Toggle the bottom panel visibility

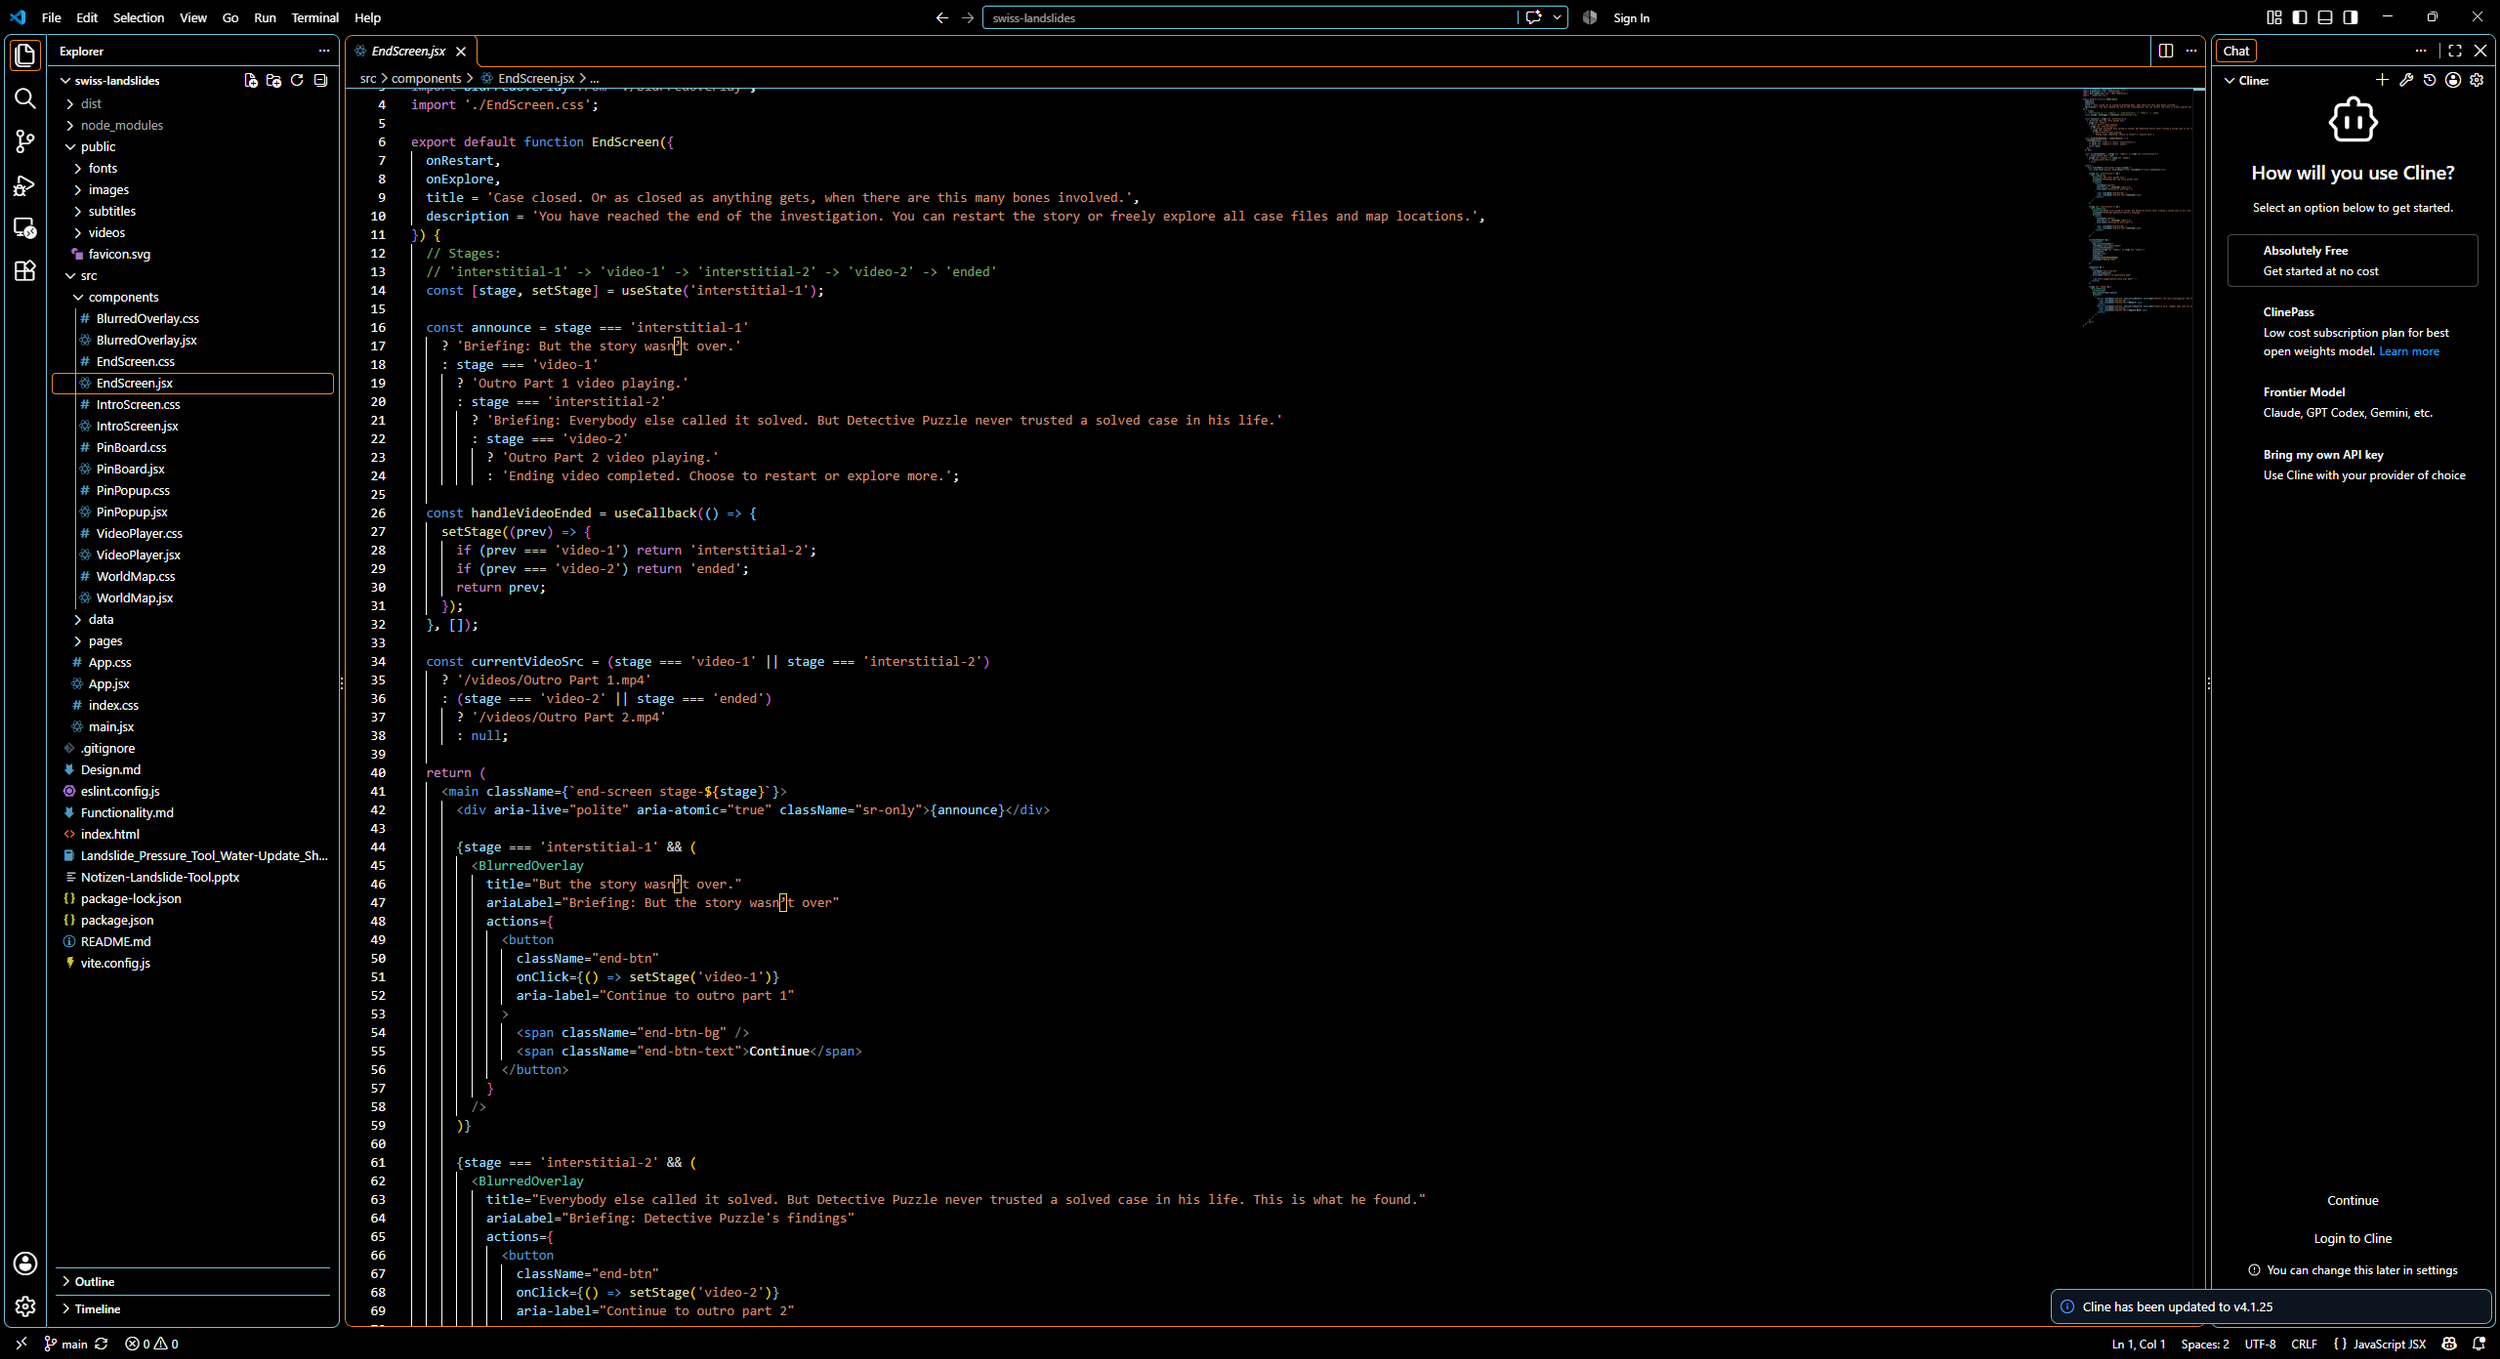click(2325, 17)
